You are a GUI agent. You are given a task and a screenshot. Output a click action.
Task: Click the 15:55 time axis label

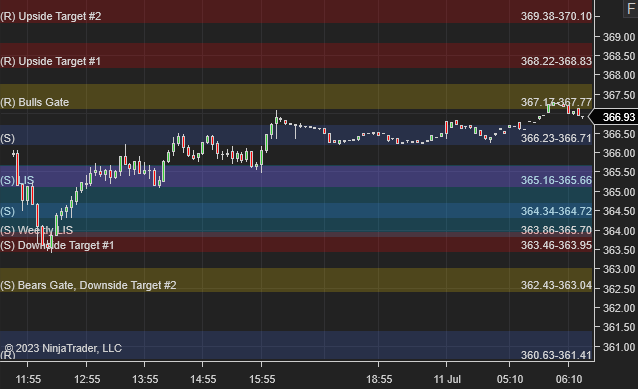pos(262,379)
